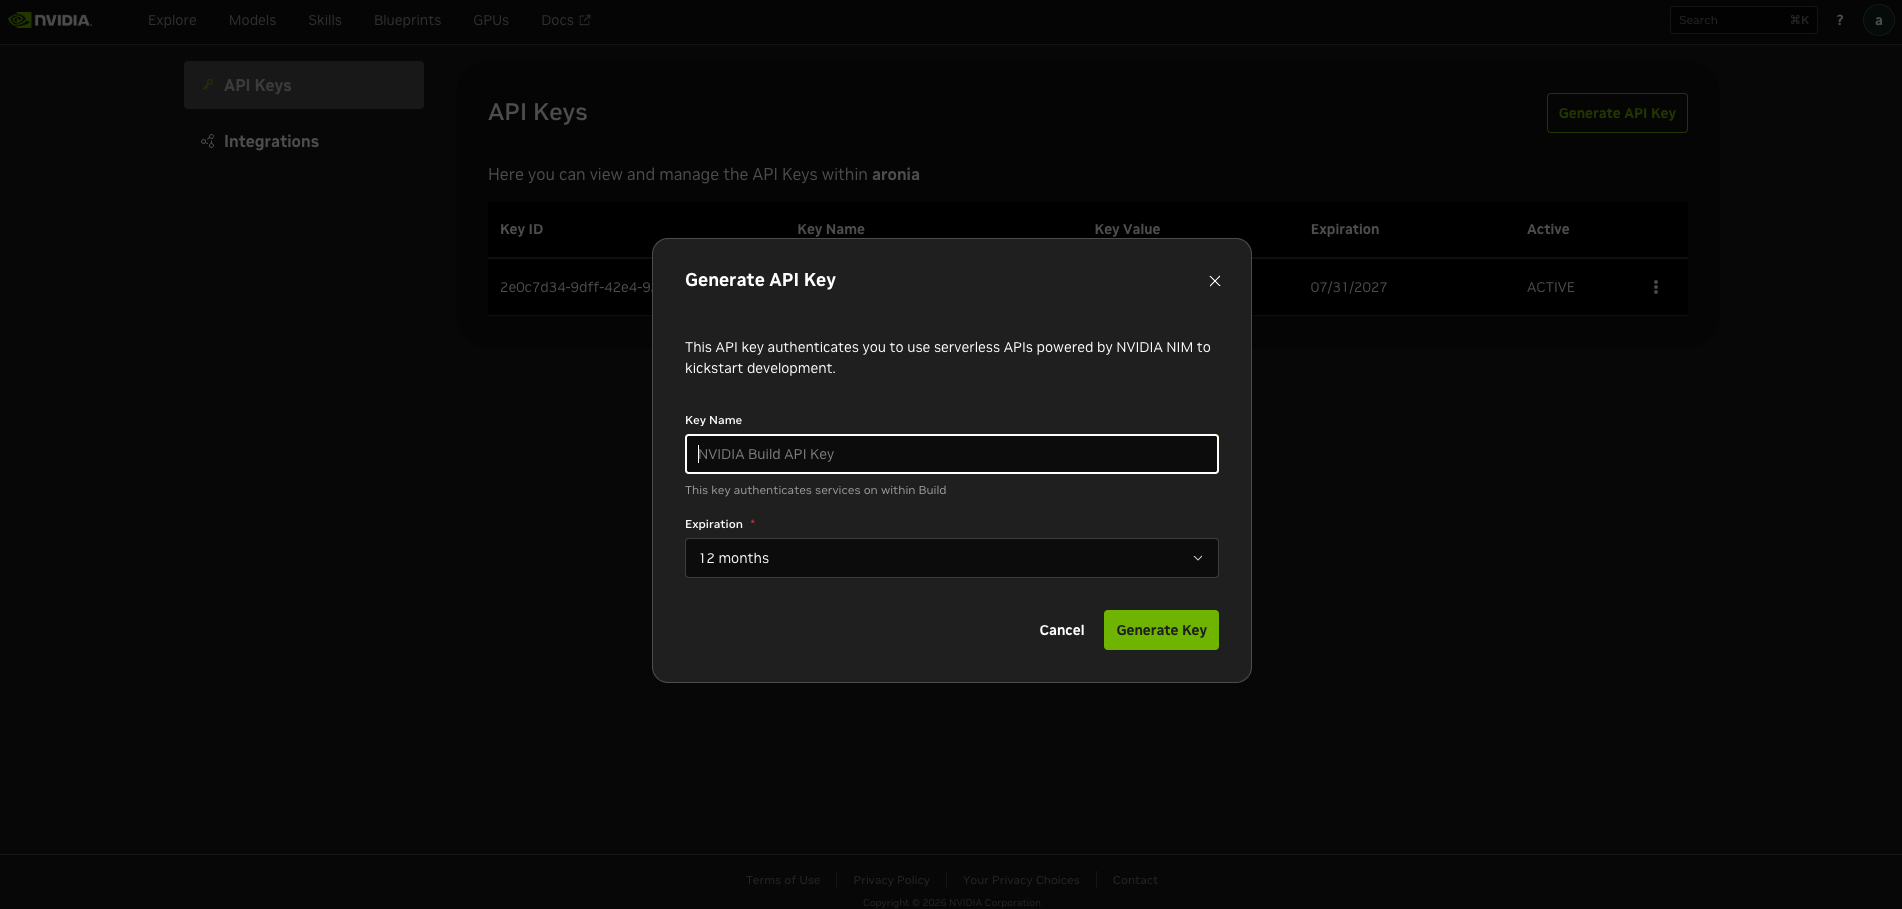This screenshot has width=1902, height=909.
Task: Open help via the question mark icon
Action: click(1839, 20)
